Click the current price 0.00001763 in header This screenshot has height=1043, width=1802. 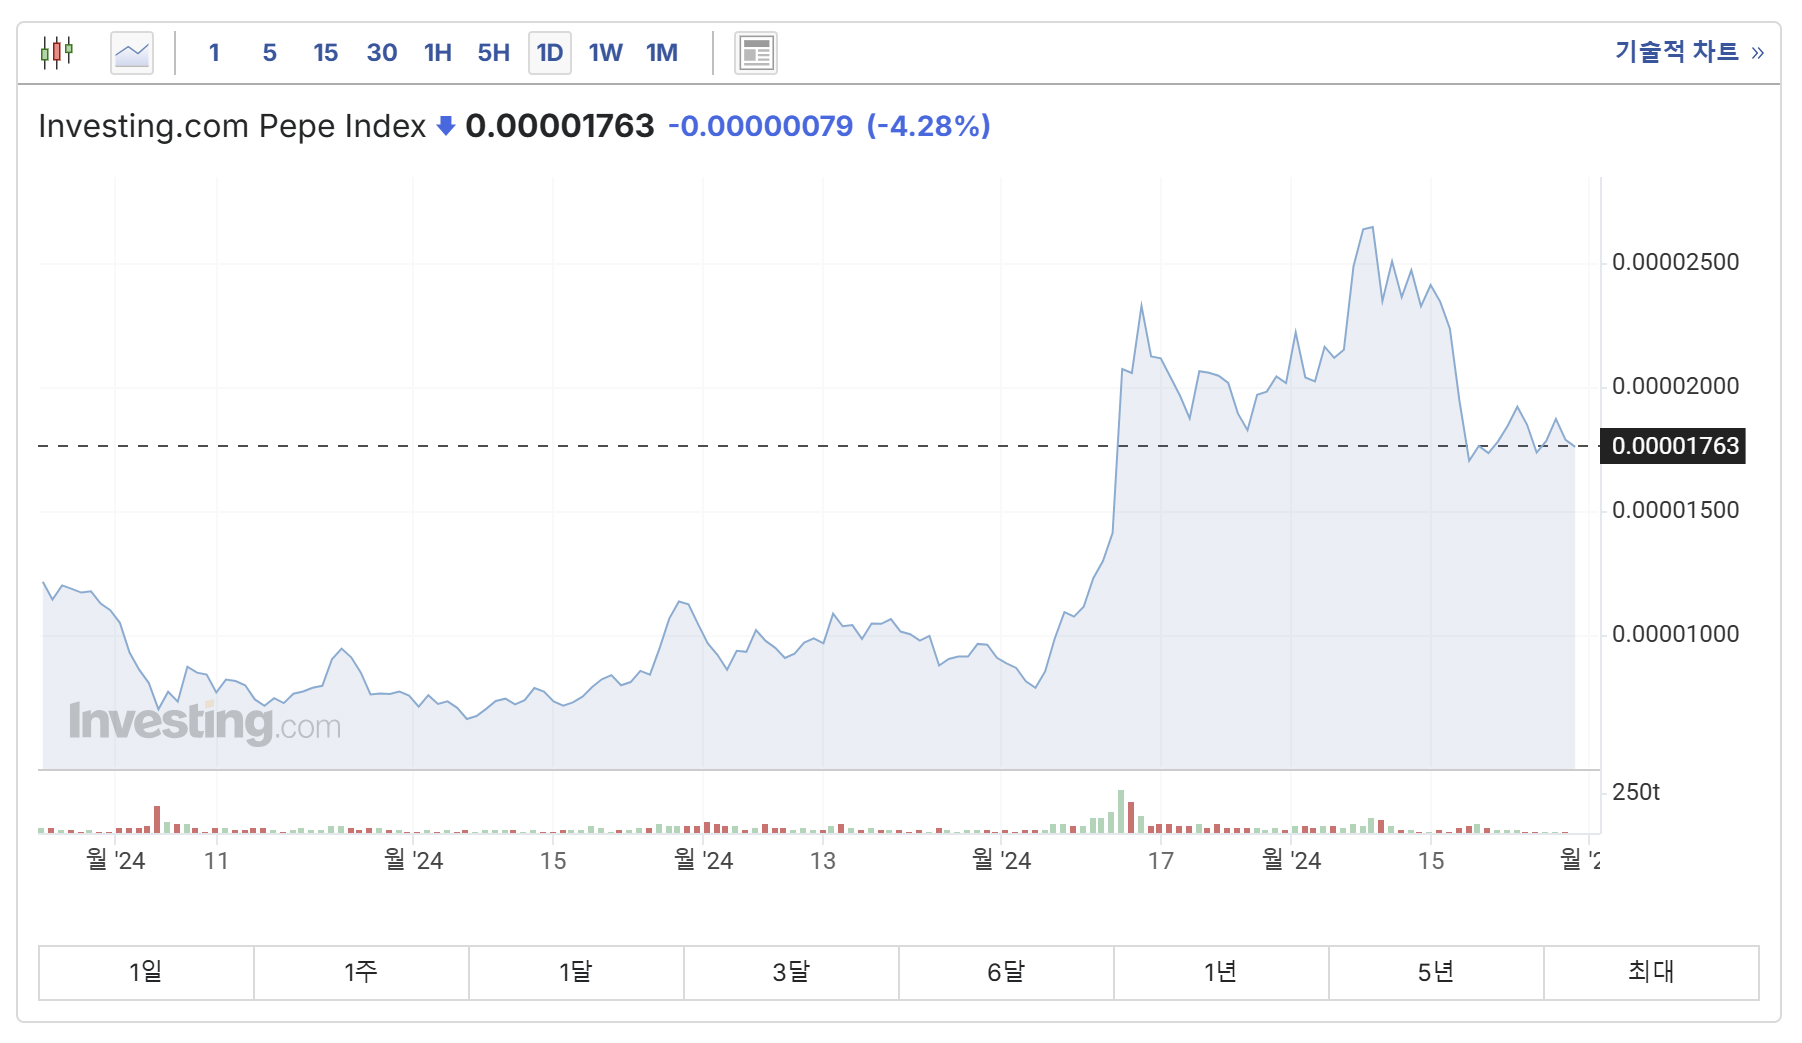560,126
